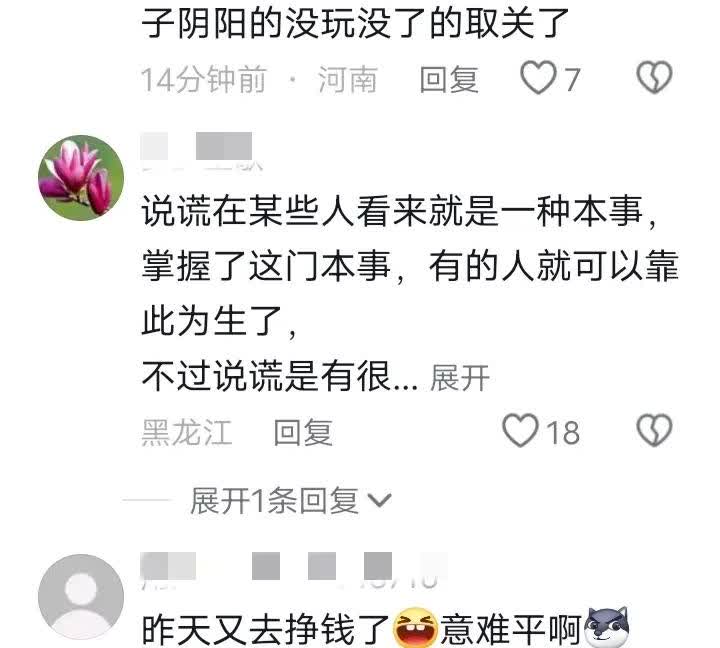Select the 说谎在某些人看来 comment text

click(410, 293)
